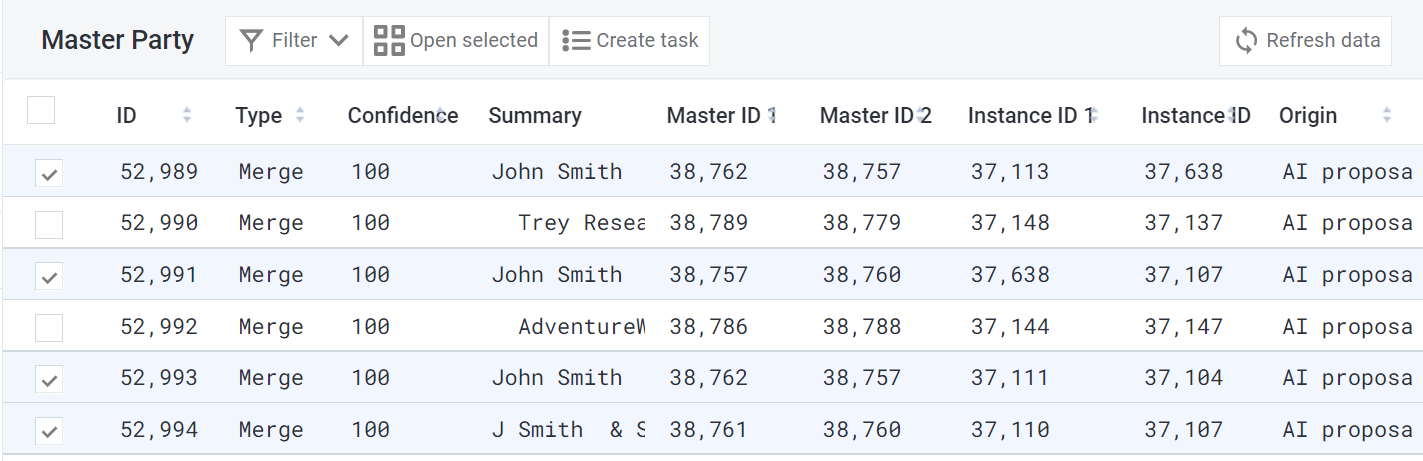The width and height of the screenshot is (1423, 461).
Task: Select the checkbox for row 52,992
Action: pyautogui.click(x=49, y=327)
